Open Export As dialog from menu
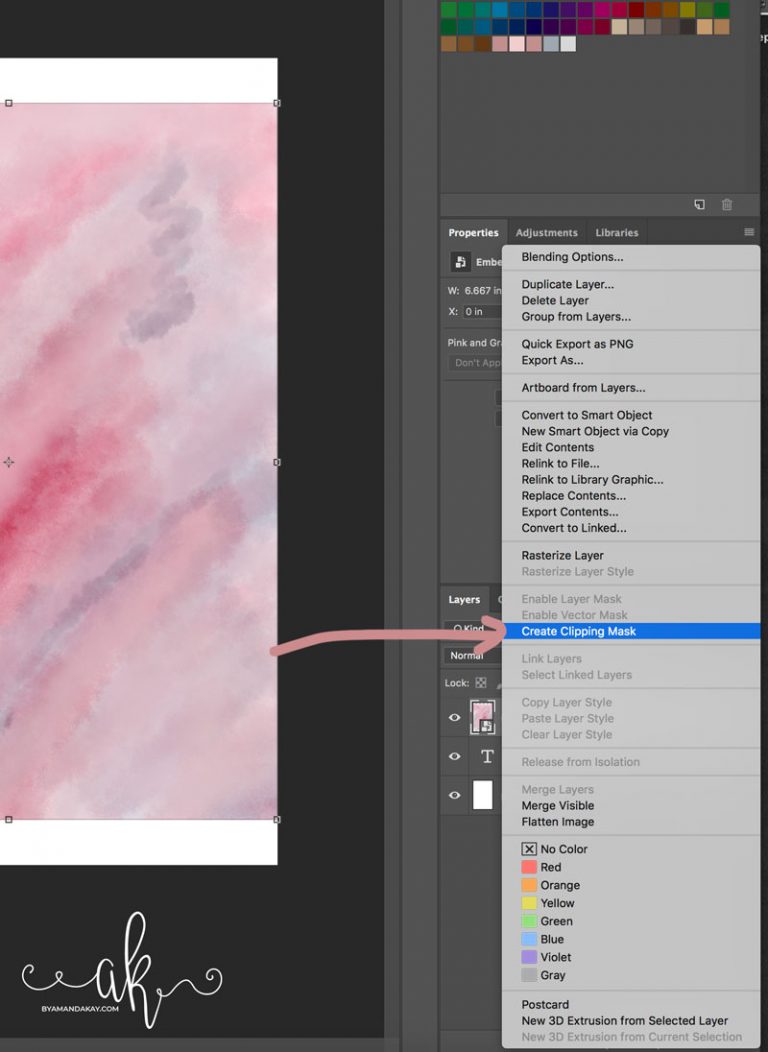Viewport: 768px width, 1052px height. [553, 360]
